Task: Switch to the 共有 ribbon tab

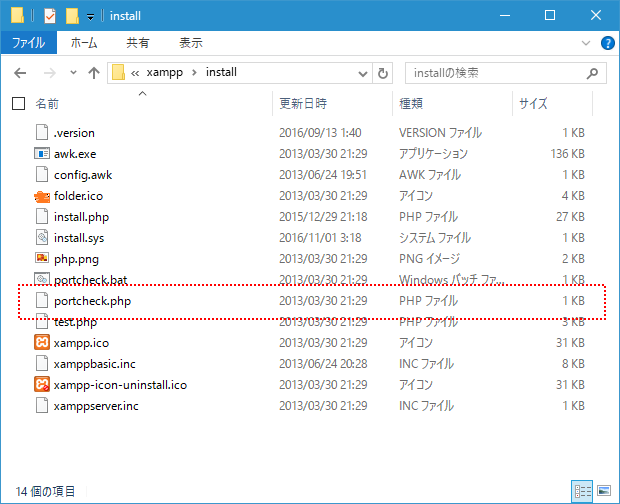Action: [138, 43]
